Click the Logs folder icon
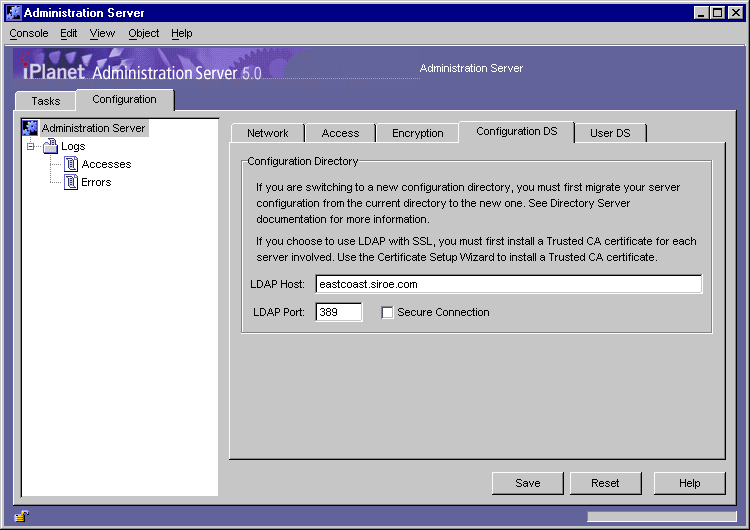This screenshot has height=530, width=750. (x=50, y=146)
